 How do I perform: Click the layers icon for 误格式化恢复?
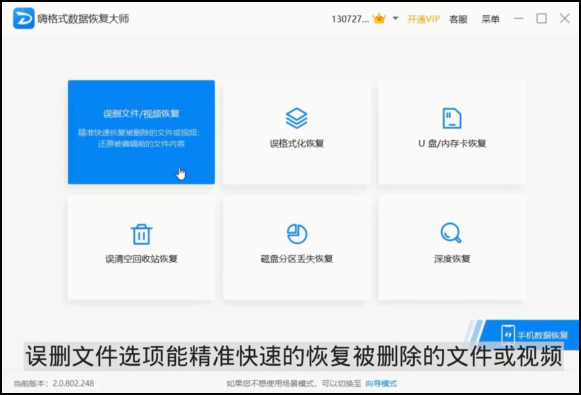pos(296,118)
